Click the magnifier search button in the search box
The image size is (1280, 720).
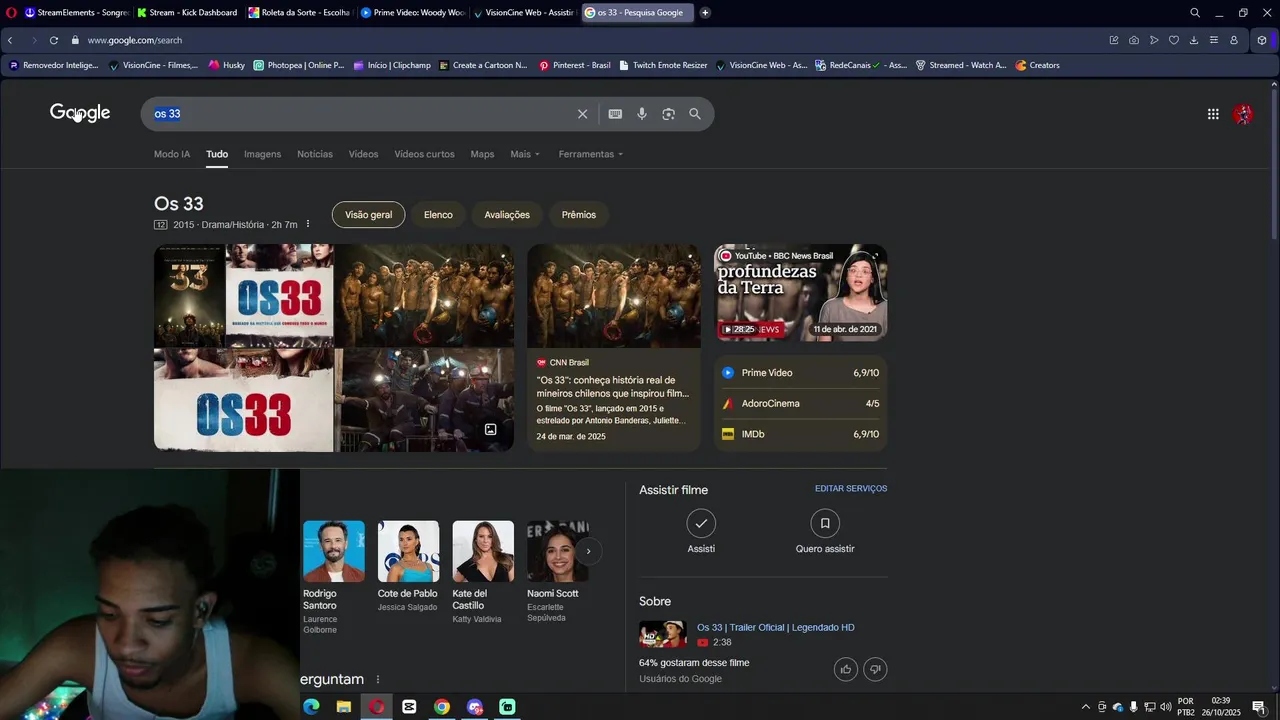[695, 114]
